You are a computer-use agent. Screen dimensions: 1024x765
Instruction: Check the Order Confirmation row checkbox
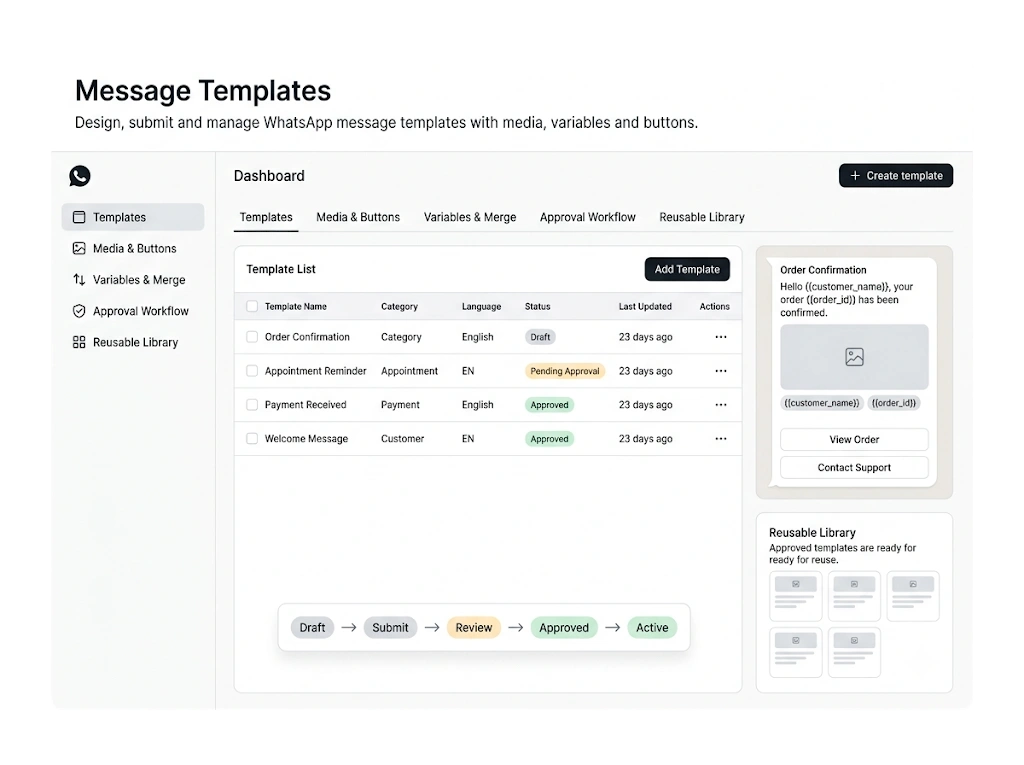pyautogui.click(x=252, y=337)
